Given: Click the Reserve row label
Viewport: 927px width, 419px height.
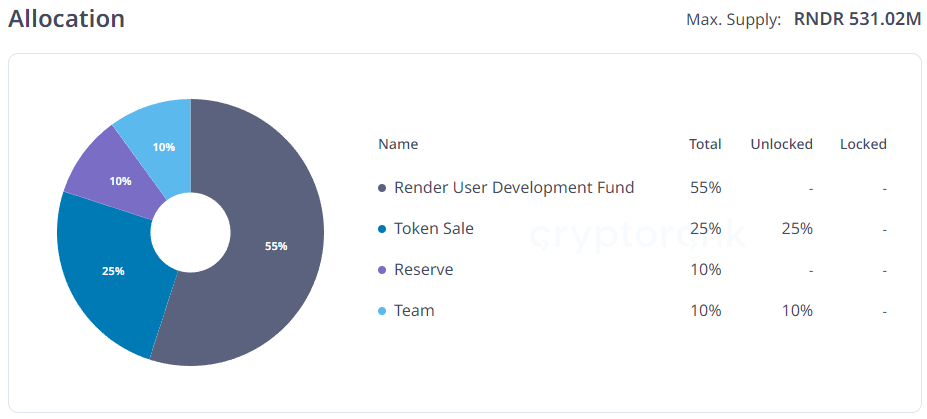Looking at the screenshot, I should pyautogui.click(x=424, y=269).
